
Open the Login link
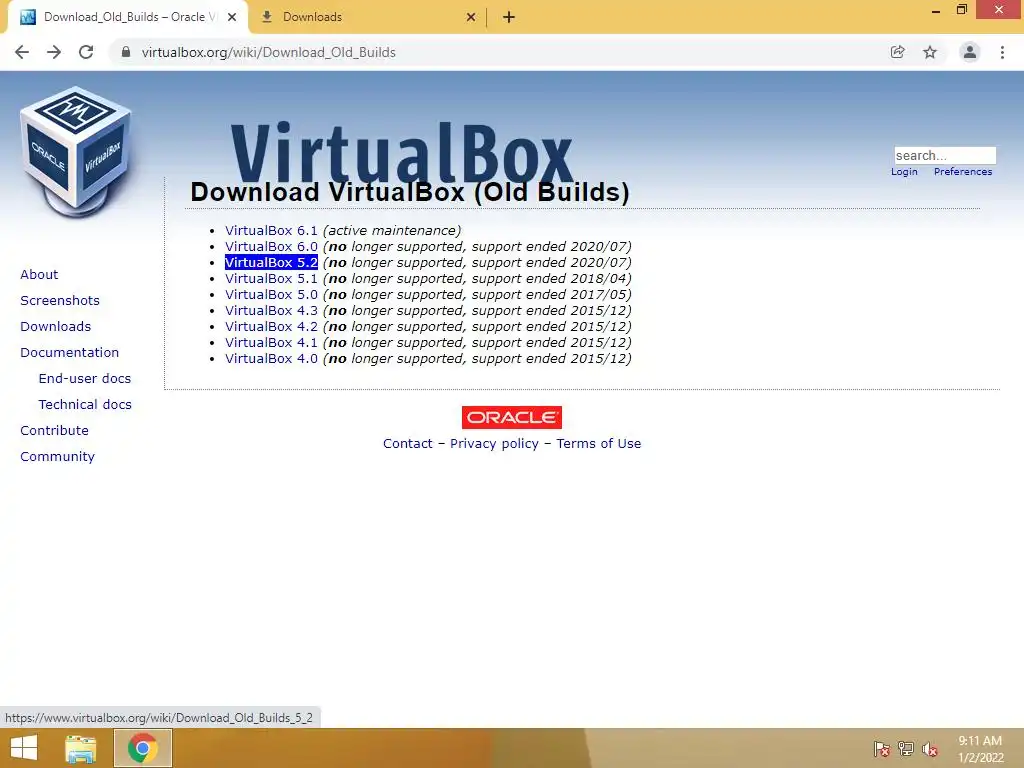[x=904, y=172]
